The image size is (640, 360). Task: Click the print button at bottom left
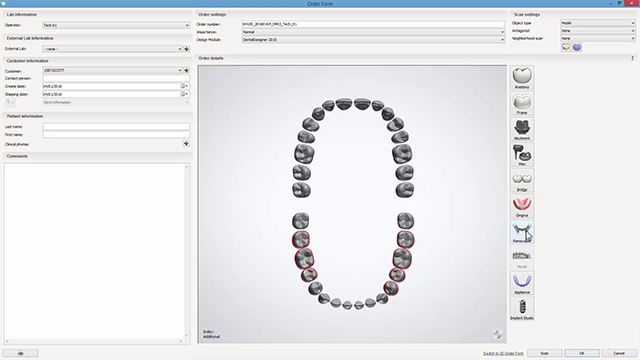(20, 353)
